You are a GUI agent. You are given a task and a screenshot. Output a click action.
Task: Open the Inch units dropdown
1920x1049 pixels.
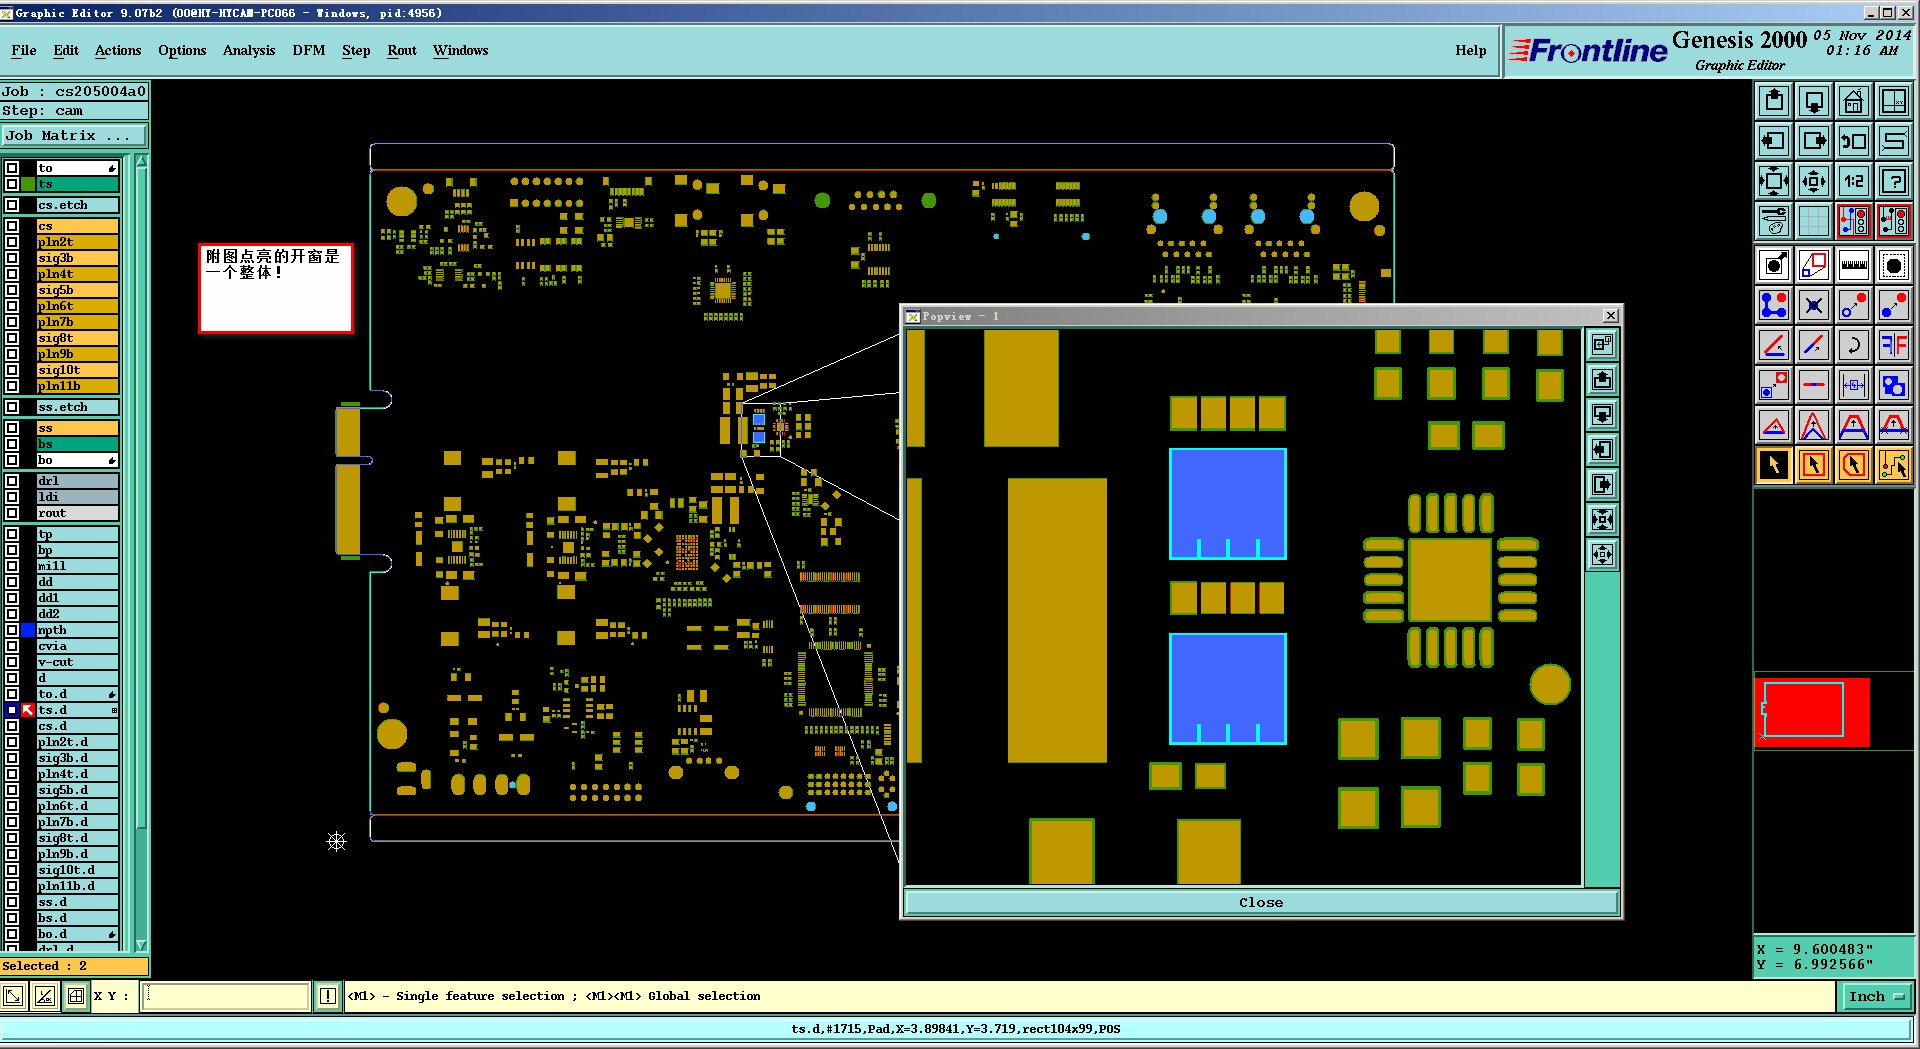pyautogui.click(x=1876, y=996)
